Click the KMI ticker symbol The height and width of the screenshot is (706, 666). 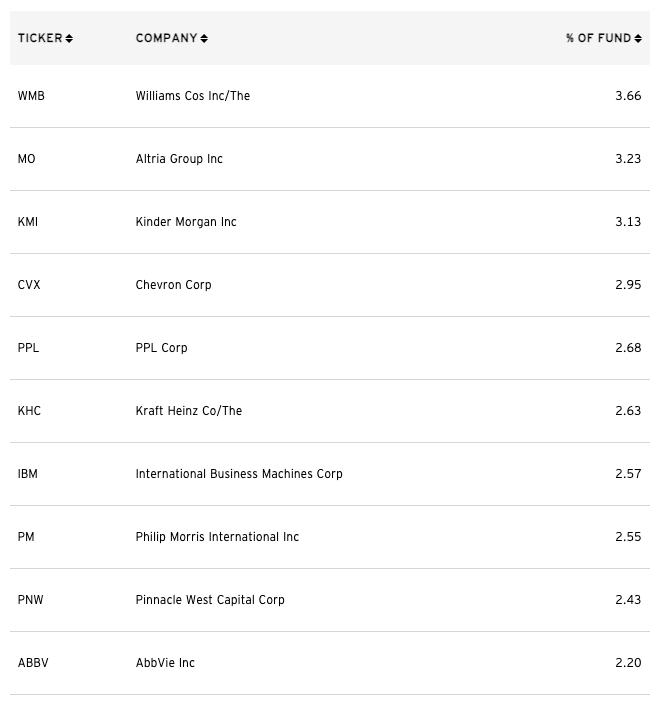click(x=28, y=222)
